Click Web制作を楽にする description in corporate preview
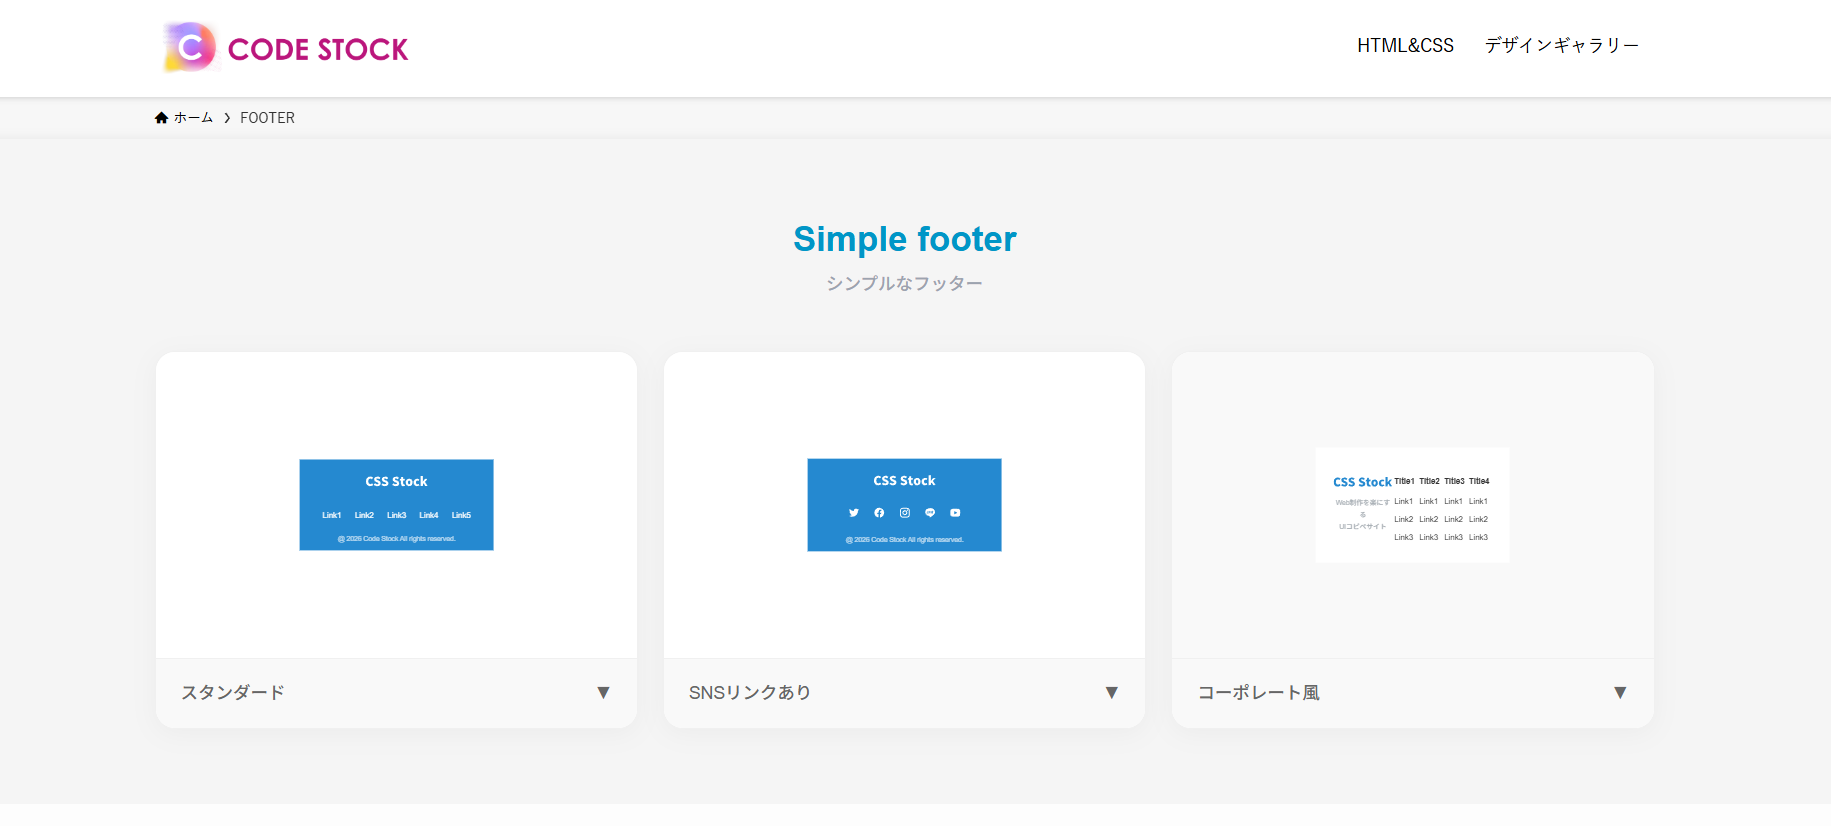The height and width of the screenshot is (826, 1831). point(1362,514)
